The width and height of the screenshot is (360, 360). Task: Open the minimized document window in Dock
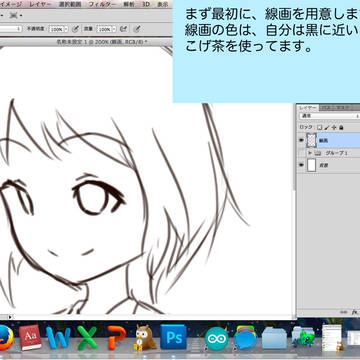tap(332, 338)
